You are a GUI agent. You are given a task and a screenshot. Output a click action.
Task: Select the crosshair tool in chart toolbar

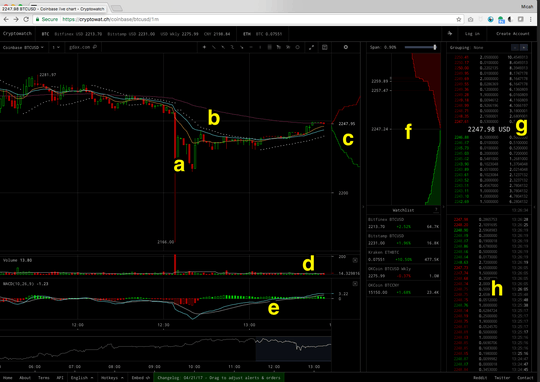pyautogui.click(x=204, y=47)
